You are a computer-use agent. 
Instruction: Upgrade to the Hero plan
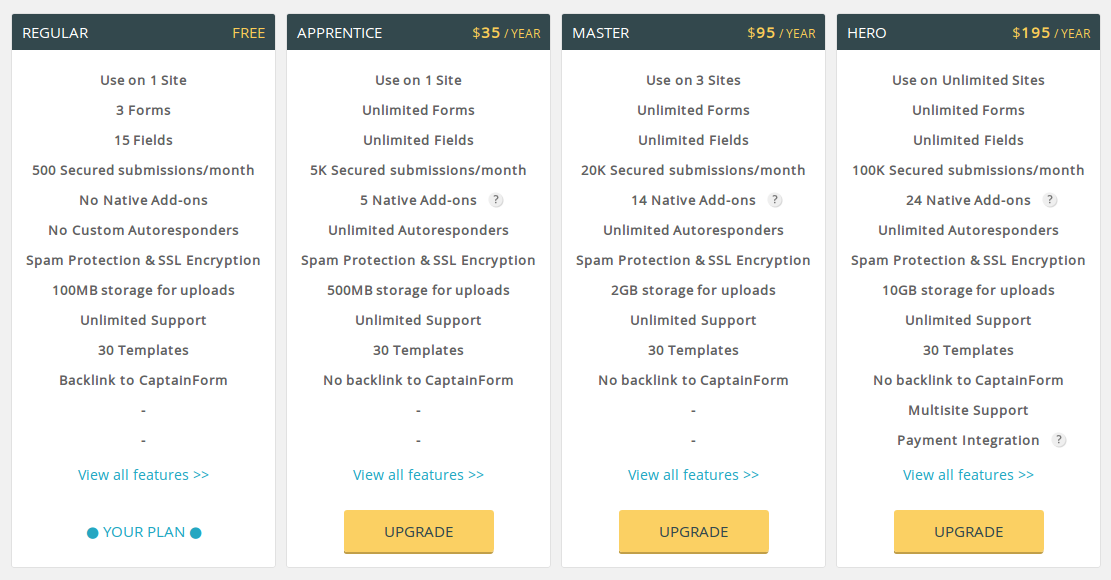click(x=968, y=531)
